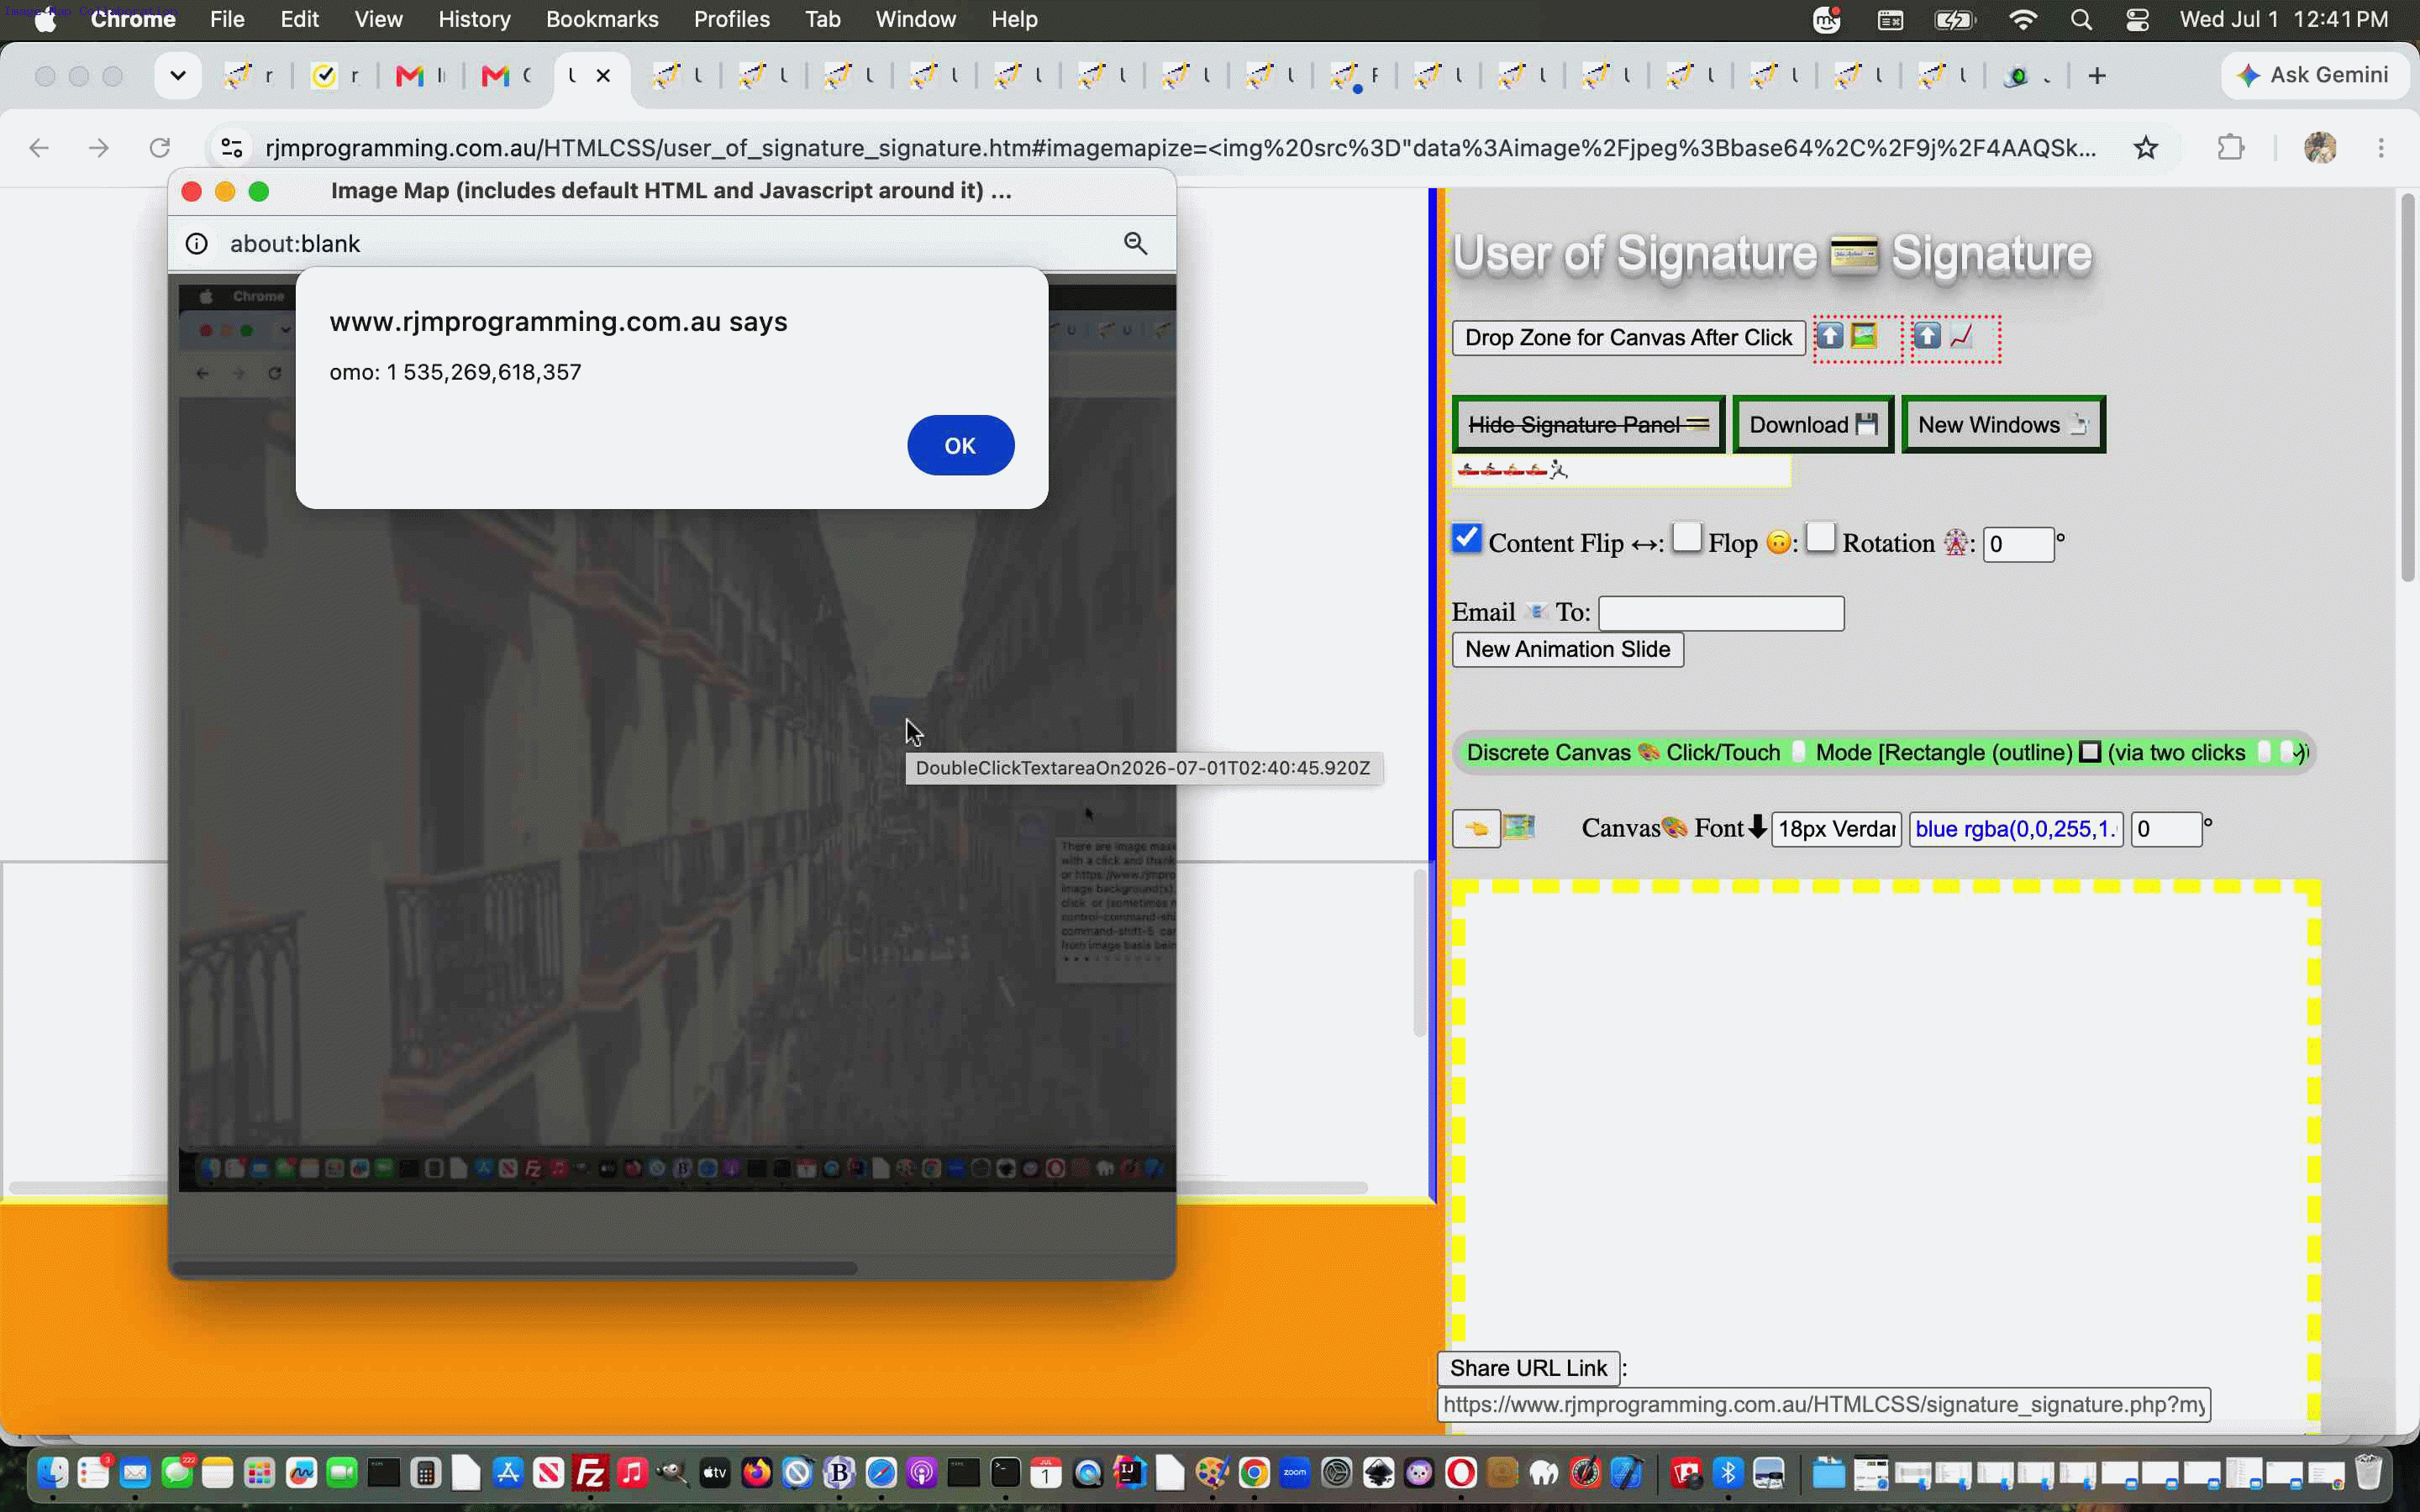The image size is (2420, 1512).
Task: Uncheck the Content Flip checkbox
Action: (x=1466, y=538)
